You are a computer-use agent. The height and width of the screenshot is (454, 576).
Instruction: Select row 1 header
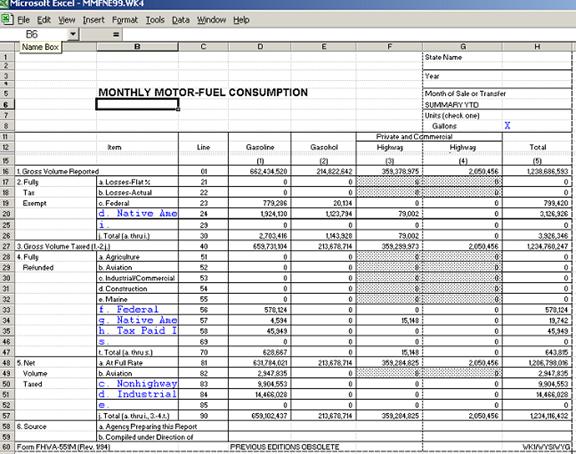pos(7,57)
